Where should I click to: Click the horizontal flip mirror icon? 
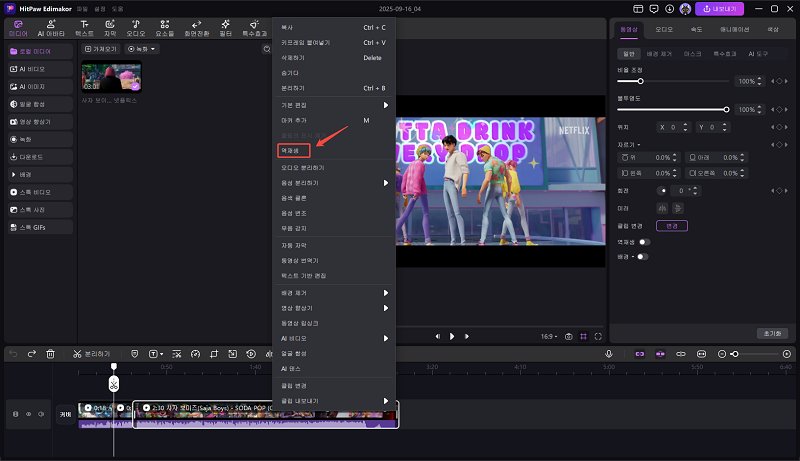coord(662,208)
